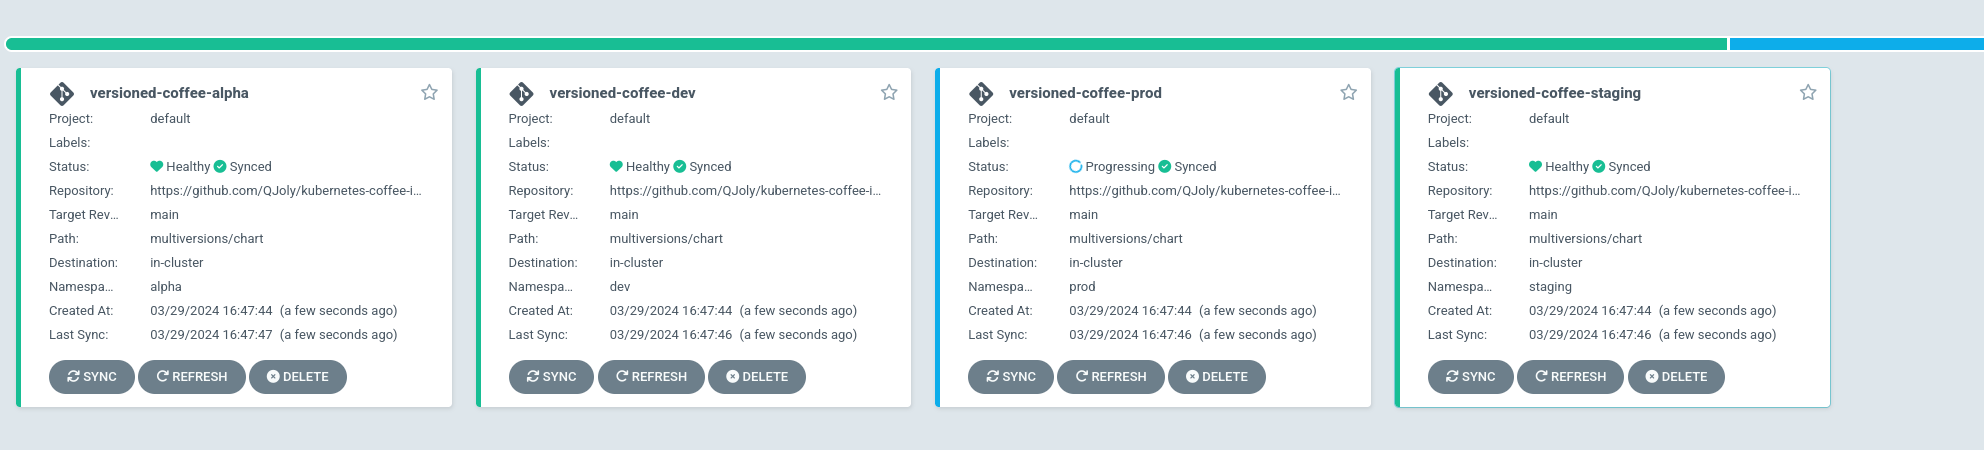Click the Healthy heart icon on versioned-coffee-staging
Viewport: 1984px width, 450px height.
click(1536, 167)
